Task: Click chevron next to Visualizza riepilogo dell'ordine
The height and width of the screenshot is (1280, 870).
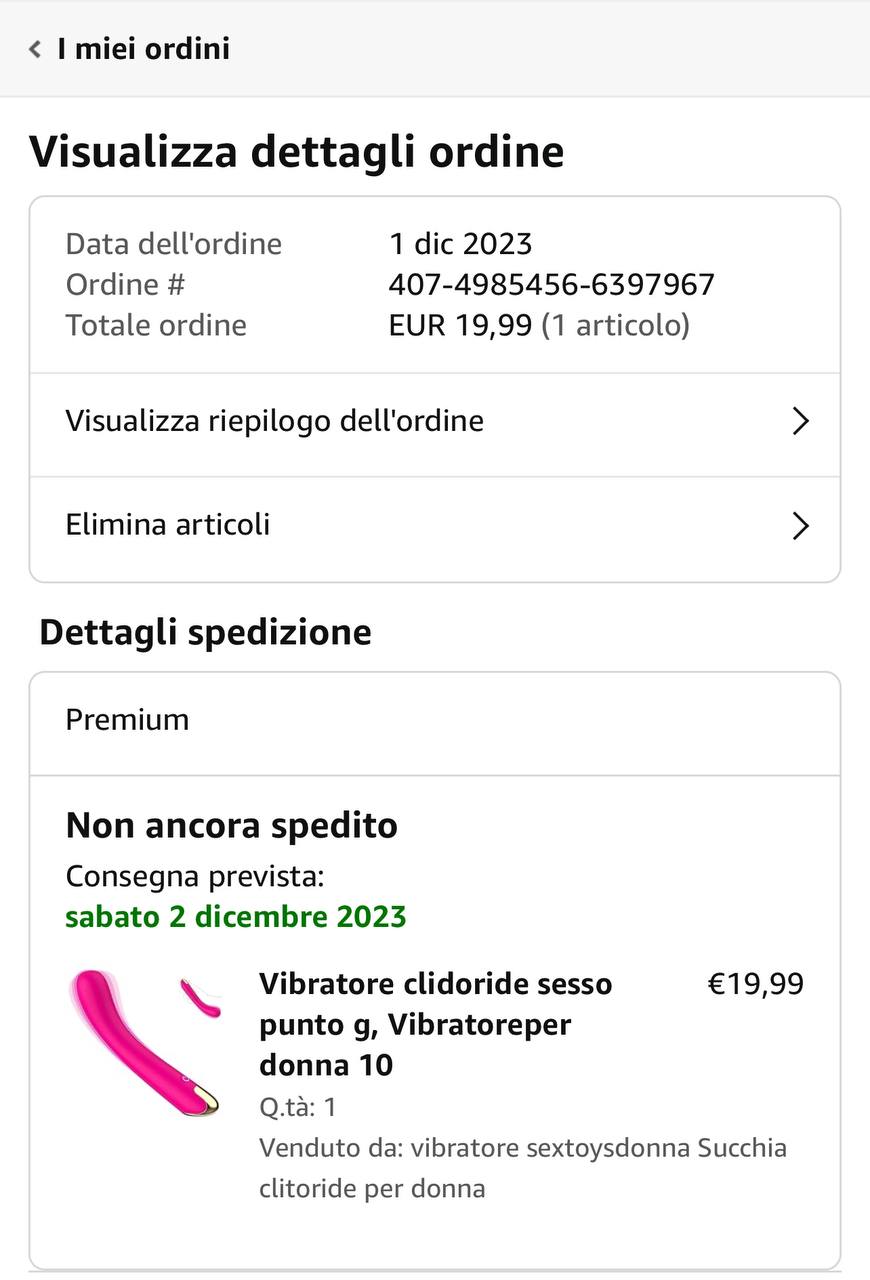Action: [800, 421]
